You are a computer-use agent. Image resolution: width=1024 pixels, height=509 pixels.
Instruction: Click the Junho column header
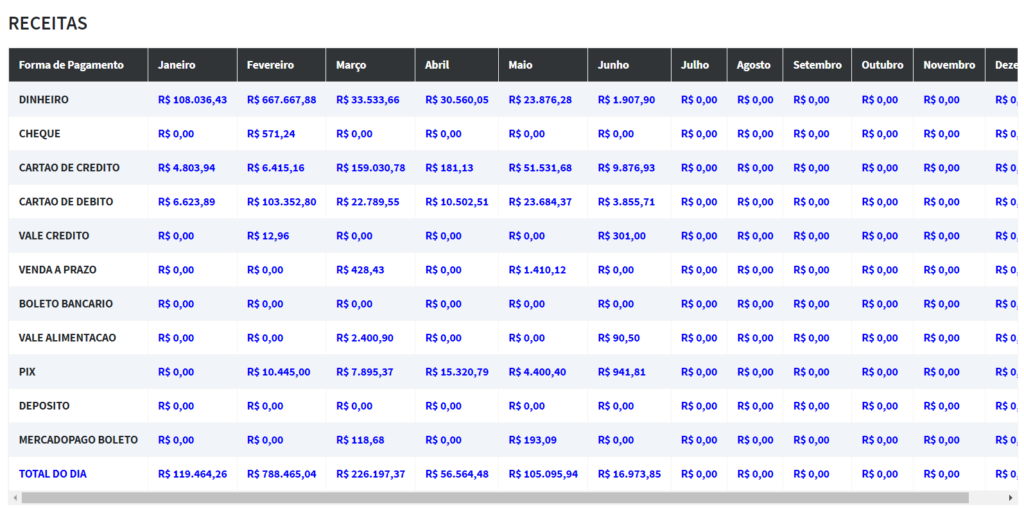pos(613,65)
